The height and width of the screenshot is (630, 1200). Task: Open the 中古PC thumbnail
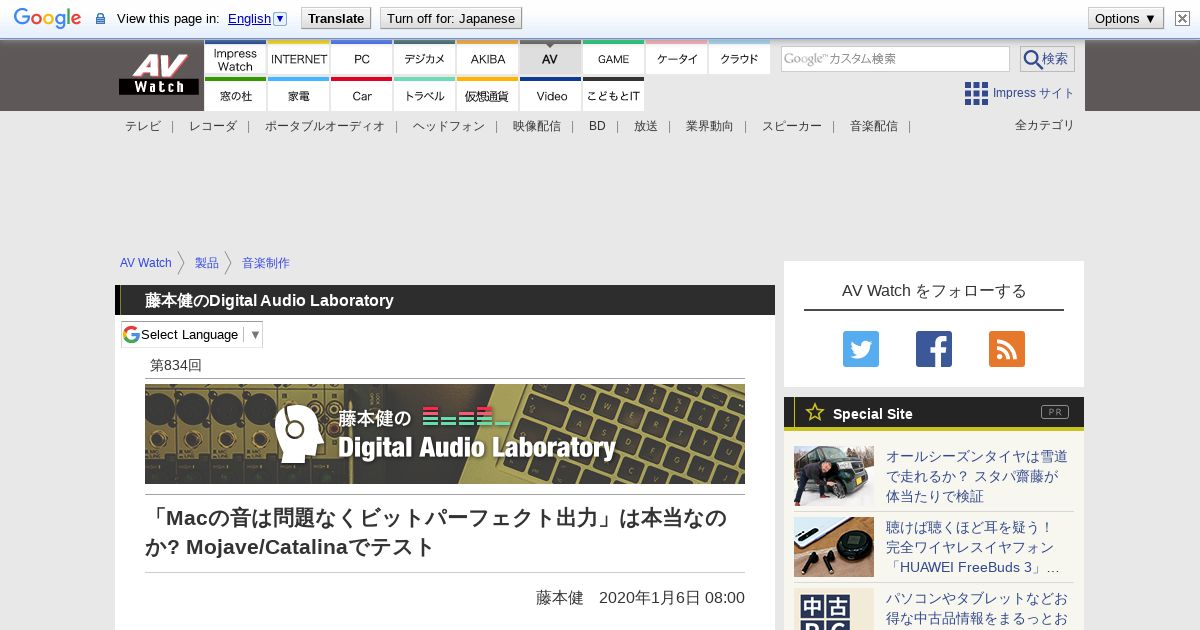834,609
